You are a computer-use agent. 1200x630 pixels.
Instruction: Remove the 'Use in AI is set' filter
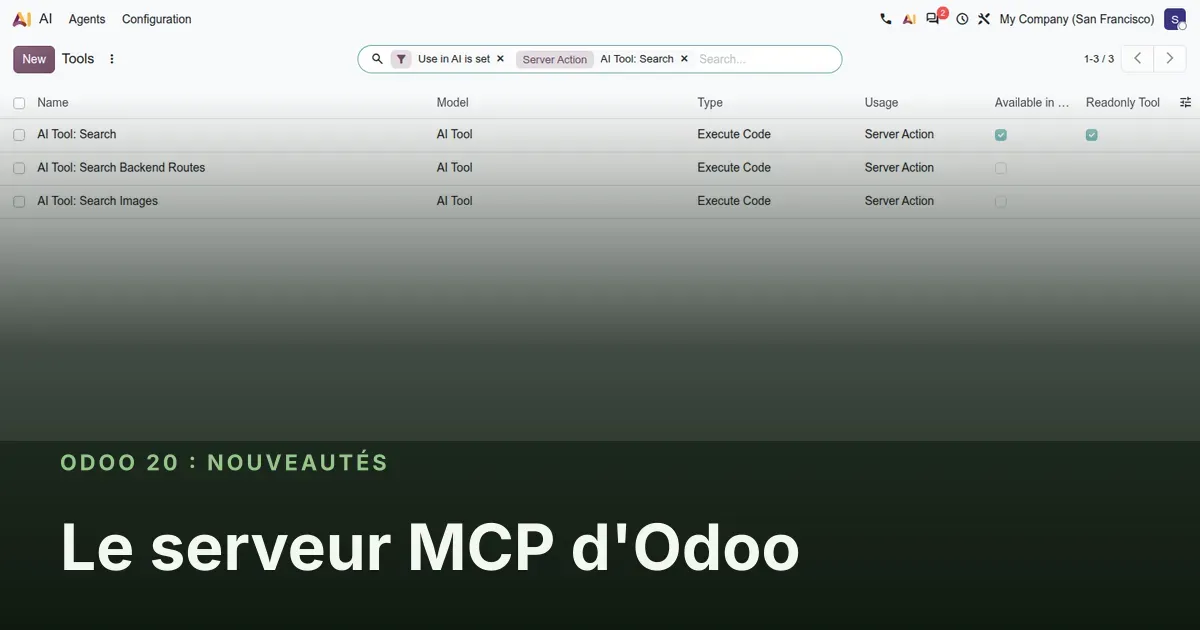[x=500, y=59]
